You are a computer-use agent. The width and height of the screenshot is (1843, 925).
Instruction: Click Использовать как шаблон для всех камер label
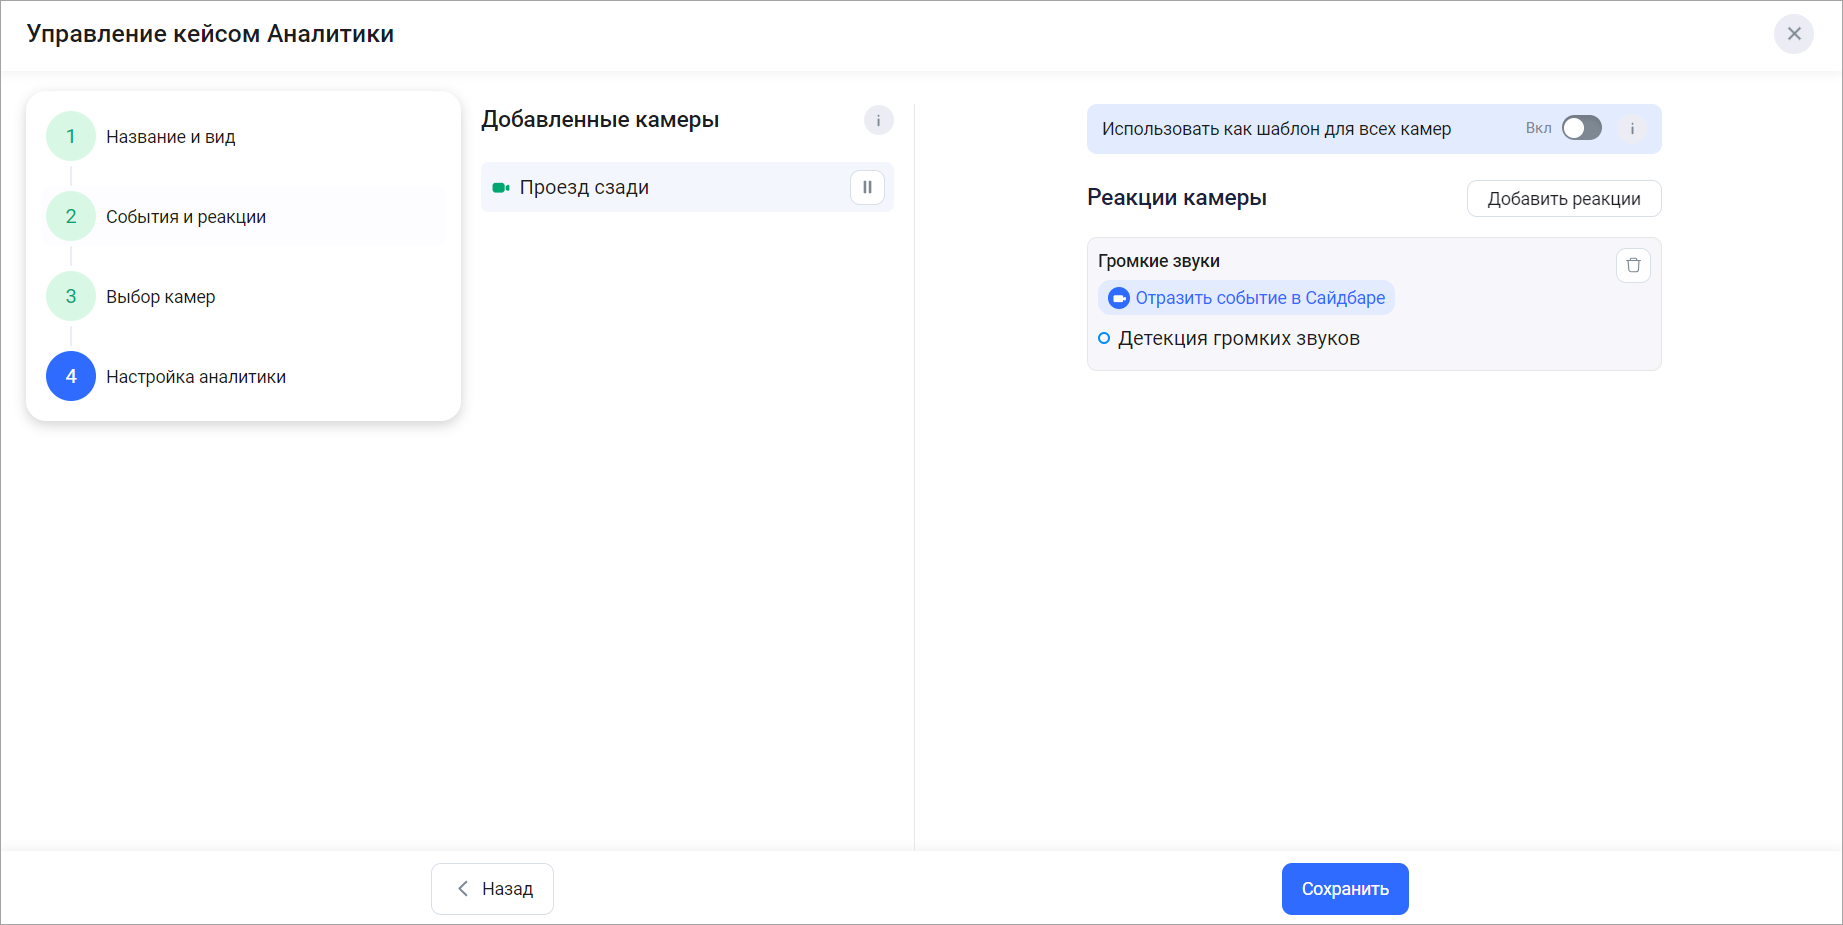point(1276,129)
